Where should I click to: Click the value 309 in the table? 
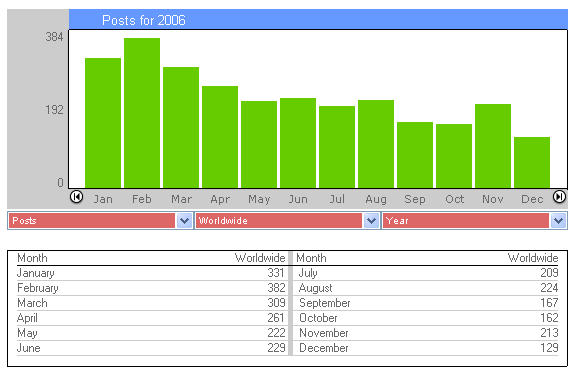click(276, 303)
